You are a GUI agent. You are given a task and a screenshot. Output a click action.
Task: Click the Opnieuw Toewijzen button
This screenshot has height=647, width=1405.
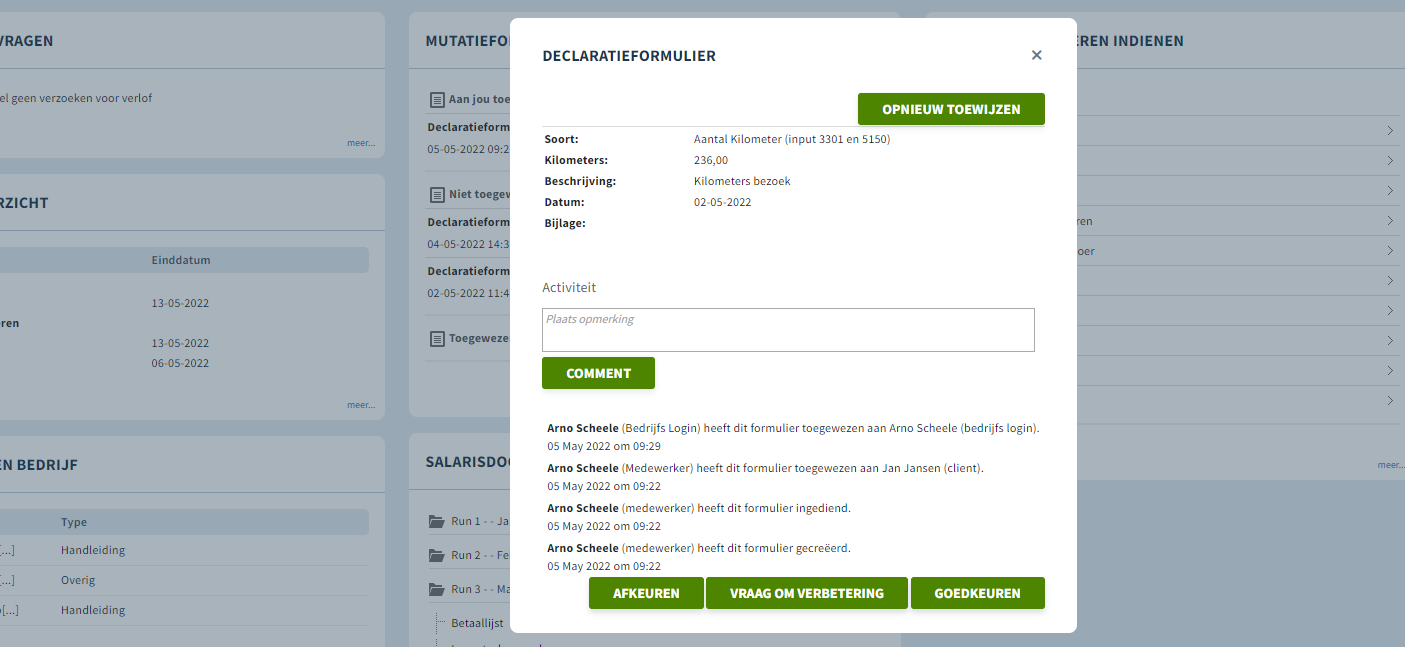pos(951,109)
